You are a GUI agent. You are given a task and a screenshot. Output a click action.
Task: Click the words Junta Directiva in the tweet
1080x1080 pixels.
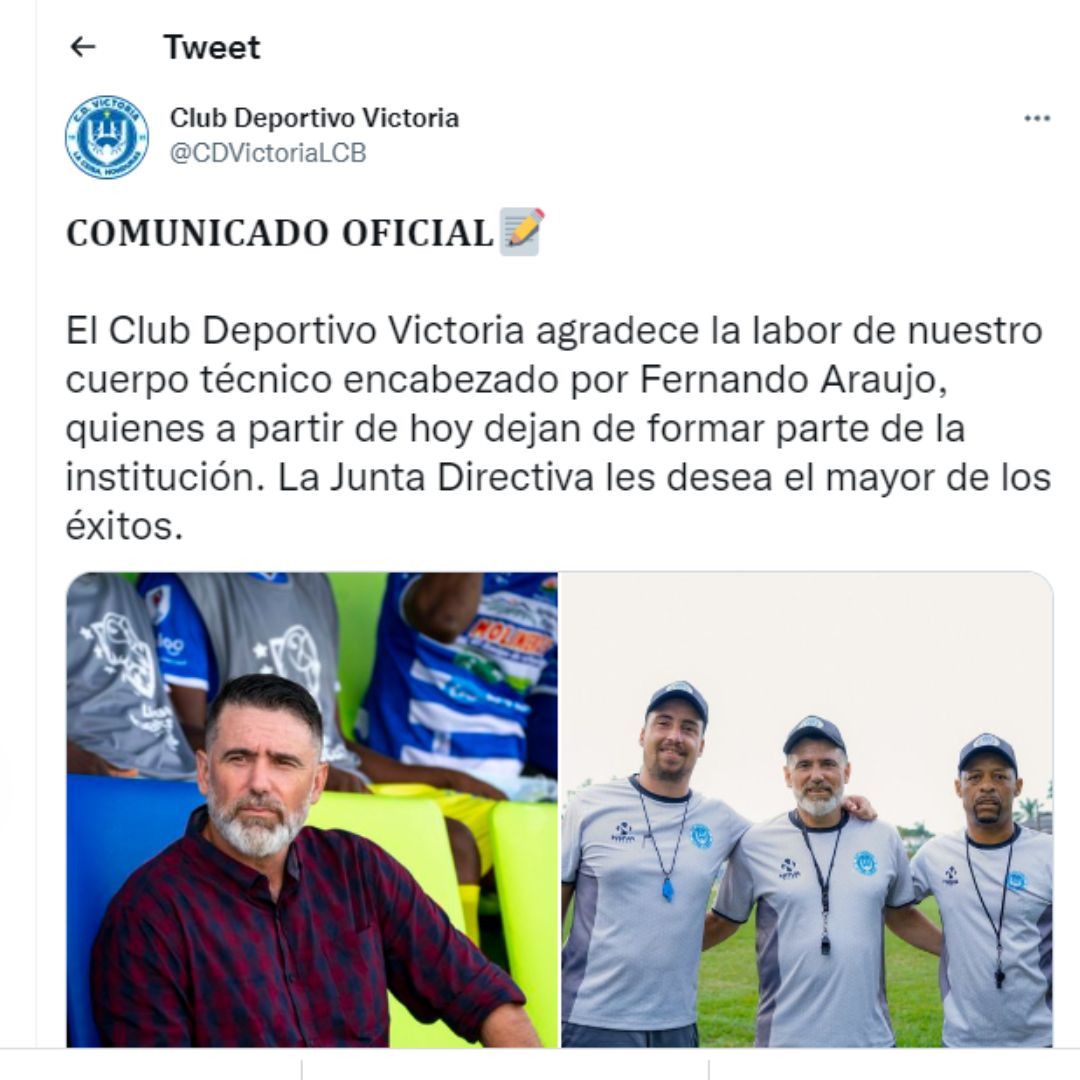point(461,477)
